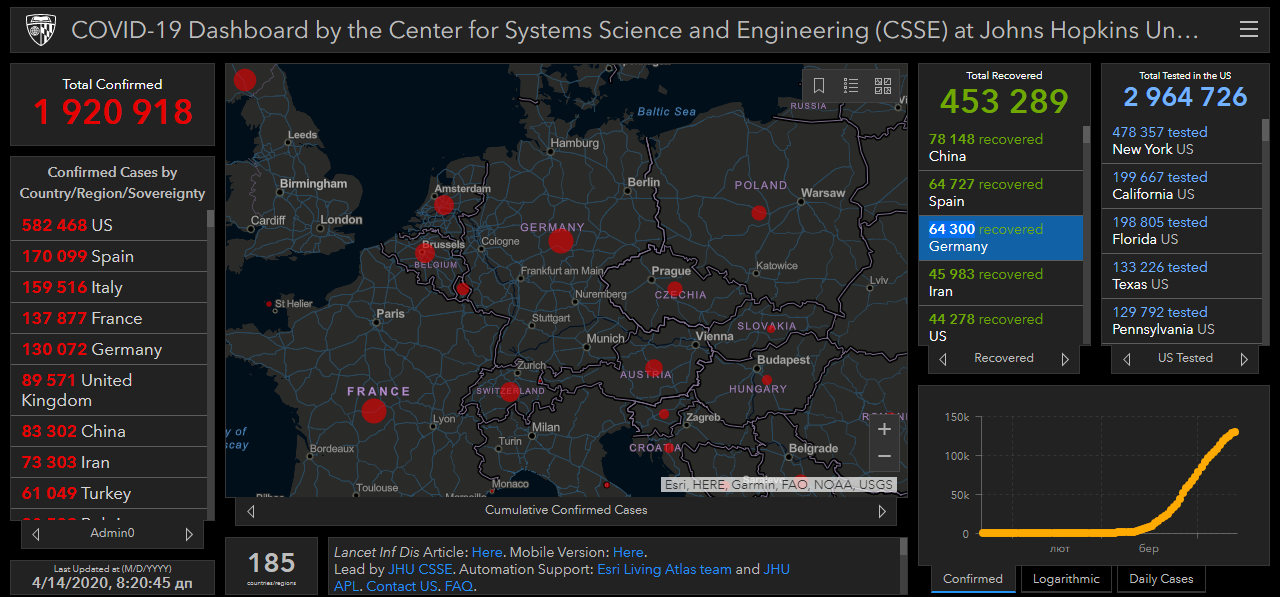Previous arrow in US Tested panel

click(x=1126, y=359)
